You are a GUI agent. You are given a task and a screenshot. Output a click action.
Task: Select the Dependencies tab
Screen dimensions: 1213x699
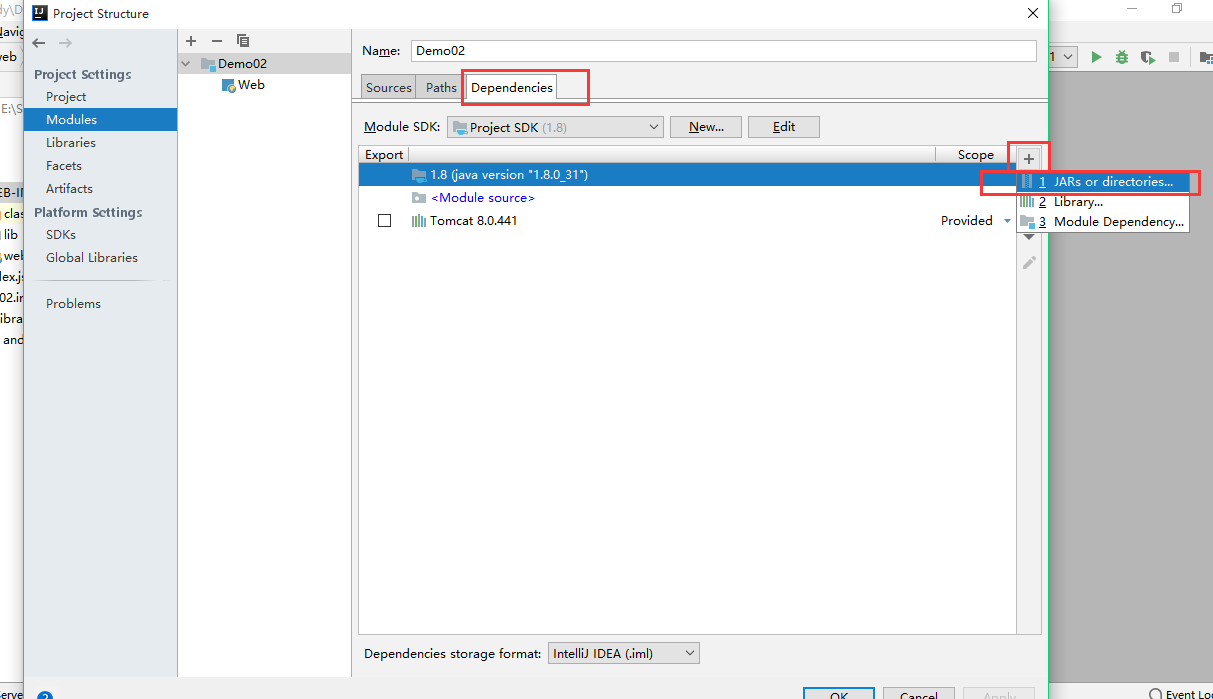(x=511, y=87)
